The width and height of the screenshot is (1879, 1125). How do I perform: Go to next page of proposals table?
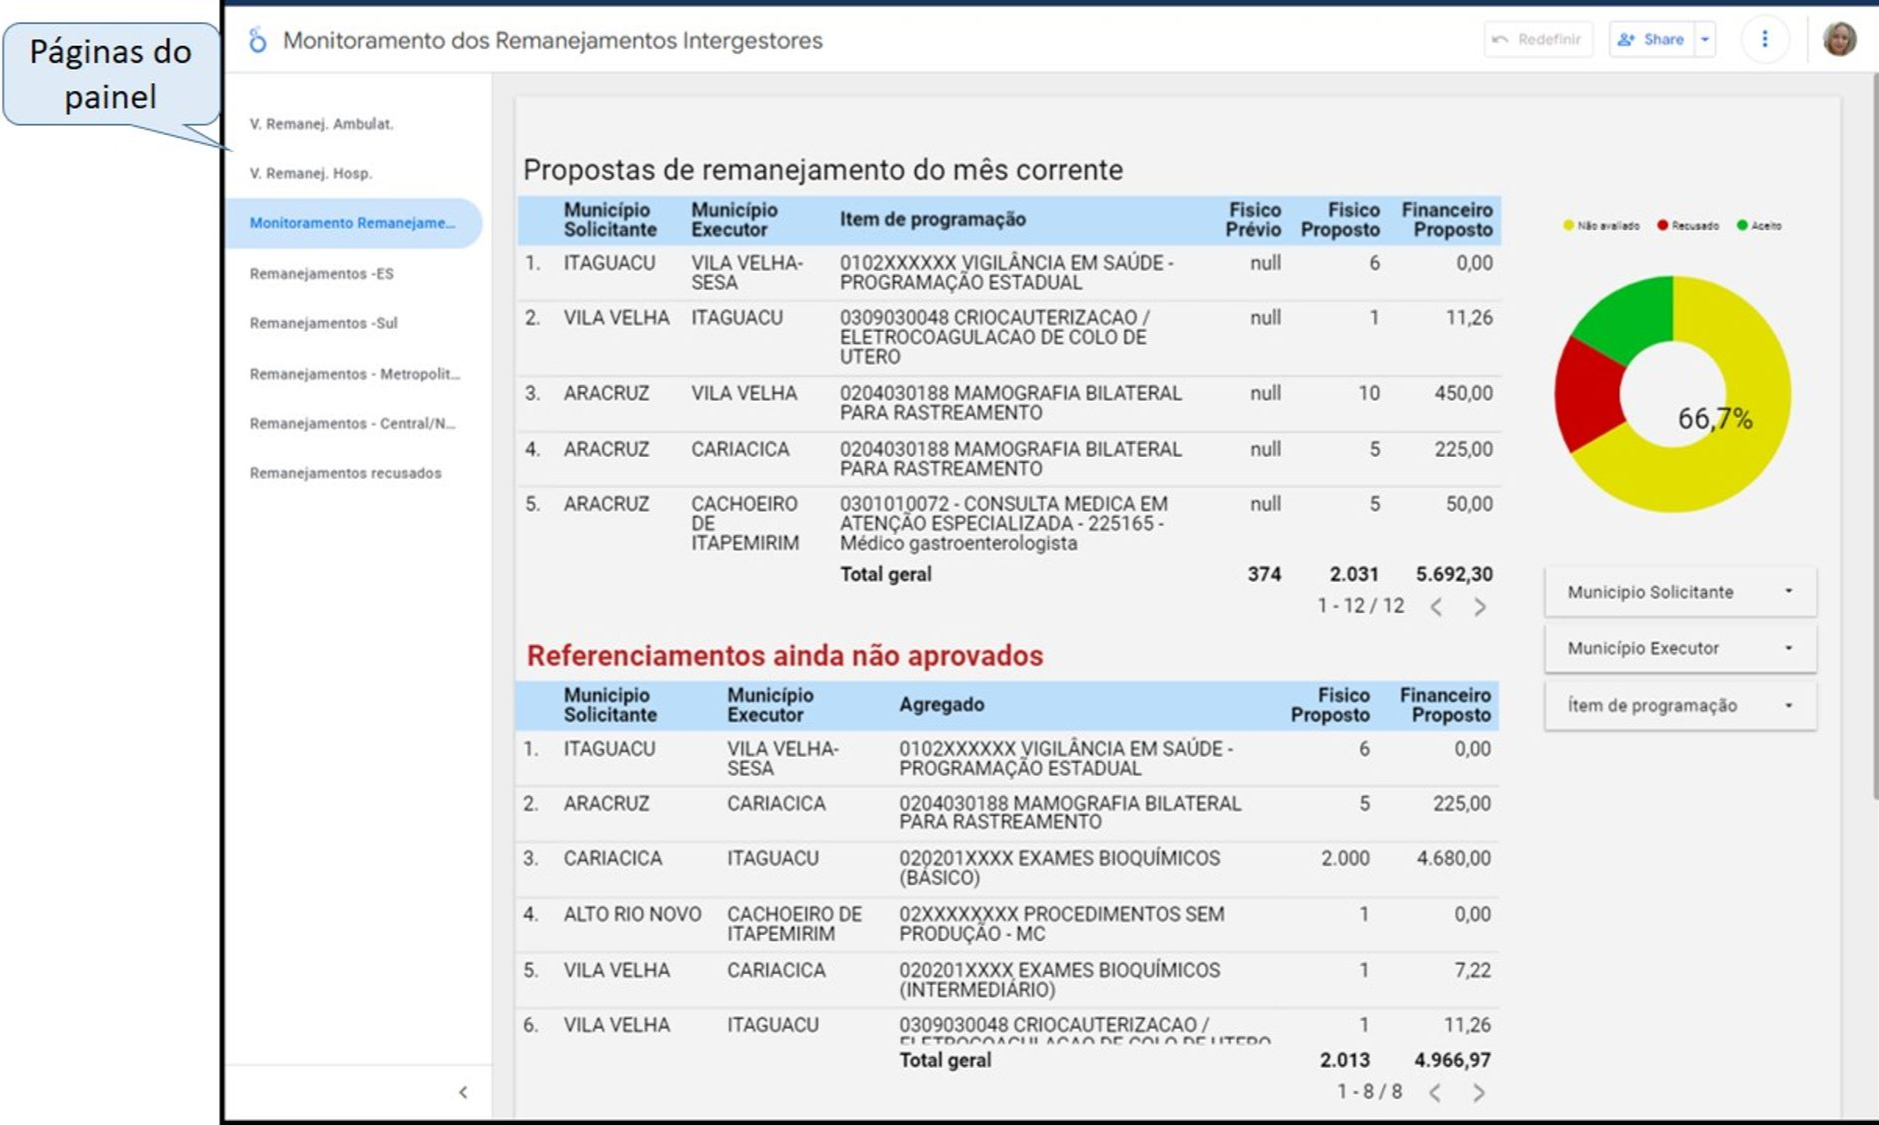[x=1480, y=607]
